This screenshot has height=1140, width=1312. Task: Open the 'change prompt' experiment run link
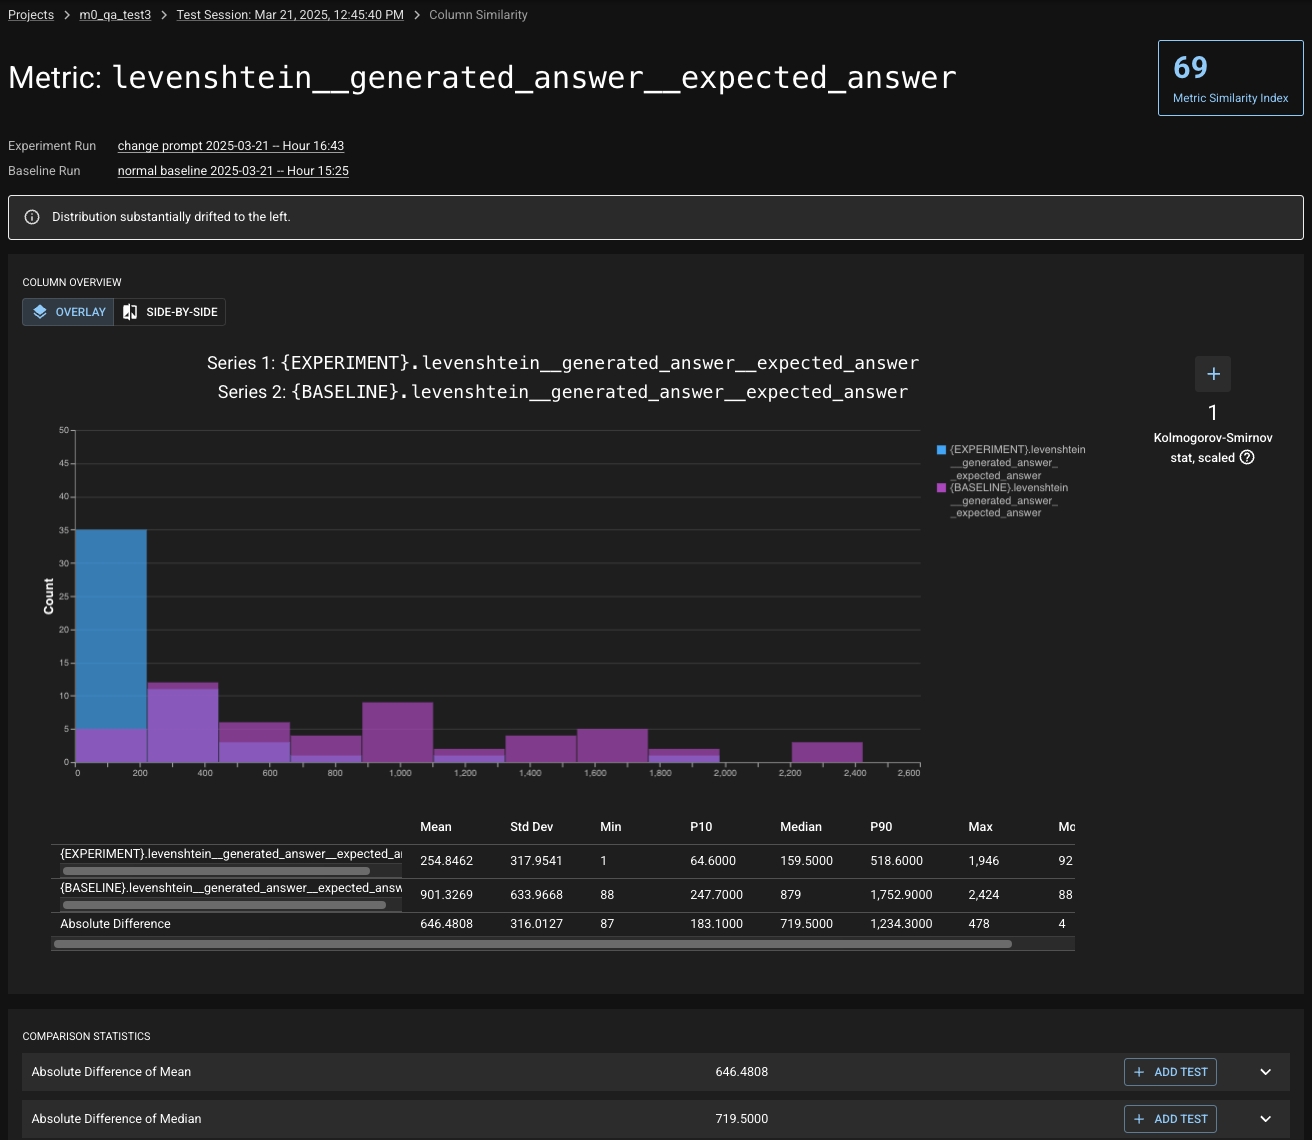coord(231,146)
